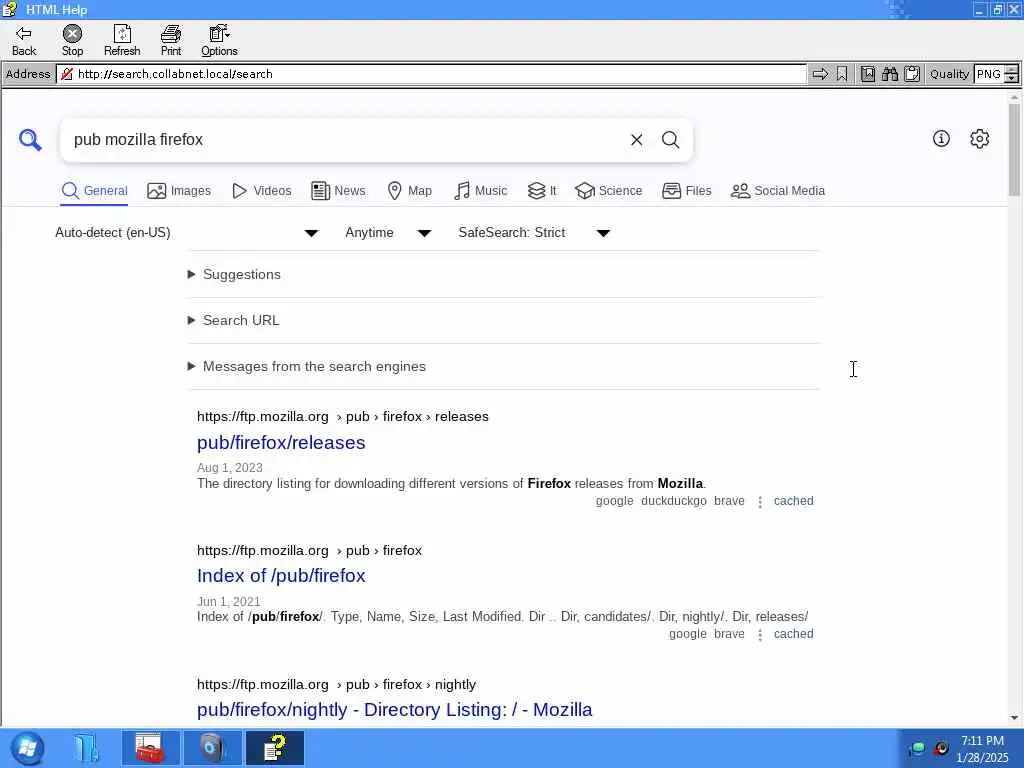The height and width of the screenshot is (768, 1024).
Task: Switch to the News tab
Action: point(338,191)
